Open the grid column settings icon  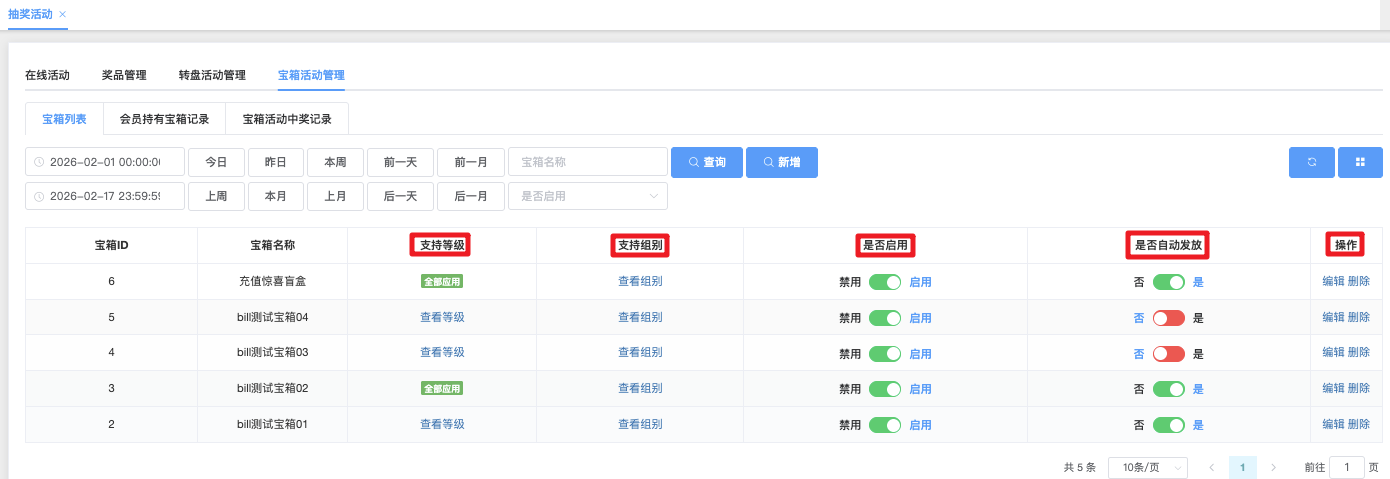pos(1360,162)
